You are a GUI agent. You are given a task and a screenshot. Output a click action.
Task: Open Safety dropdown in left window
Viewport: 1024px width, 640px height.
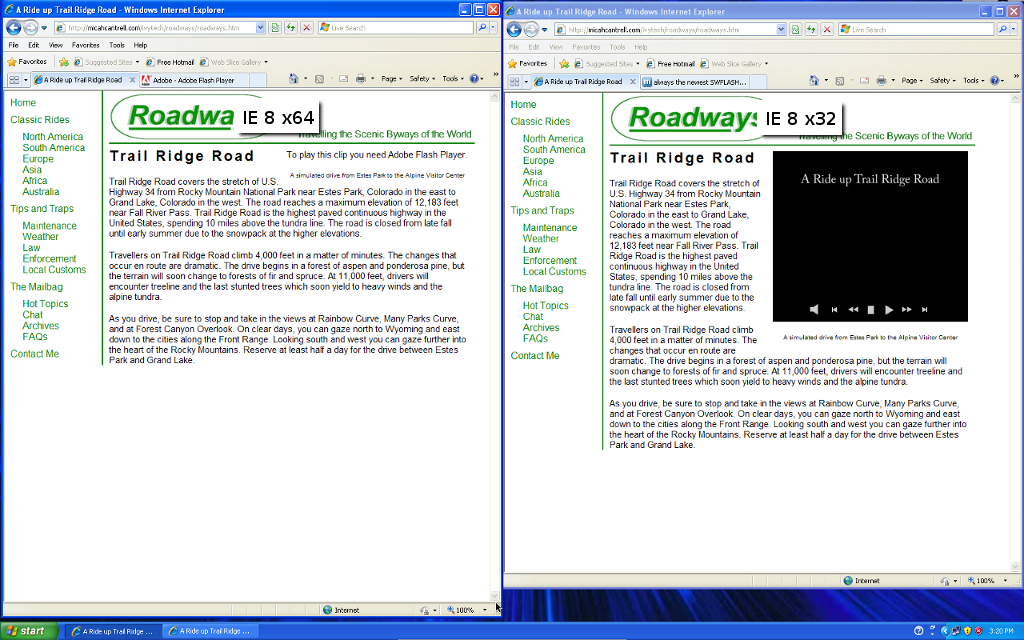[x=422, y=79]
